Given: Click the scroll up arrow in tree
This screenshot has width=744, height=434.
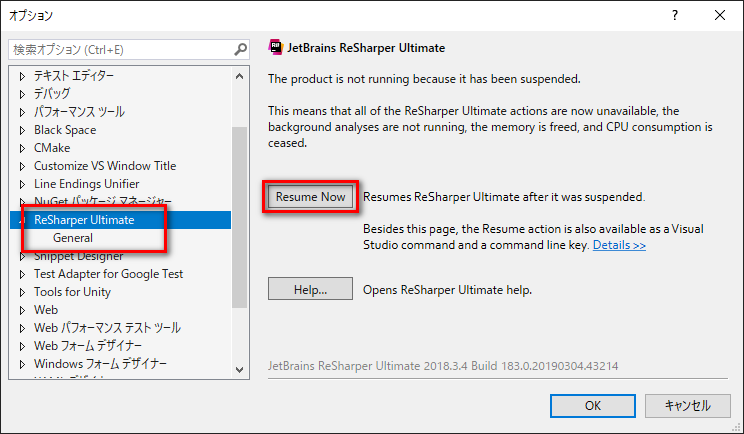Looking at the screenshot, I should point(240,76).
